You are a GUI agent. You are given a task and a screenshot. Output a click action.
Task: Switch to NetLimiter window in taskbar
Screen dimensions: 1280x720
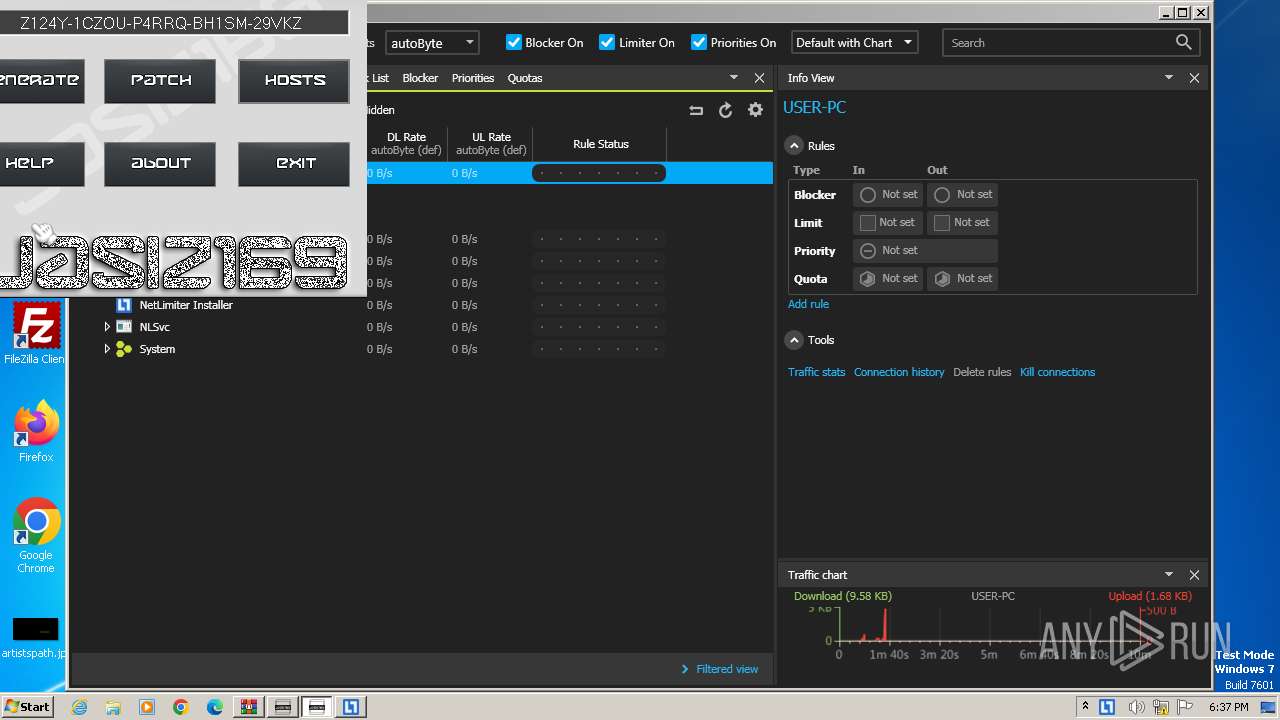[351, 707]
